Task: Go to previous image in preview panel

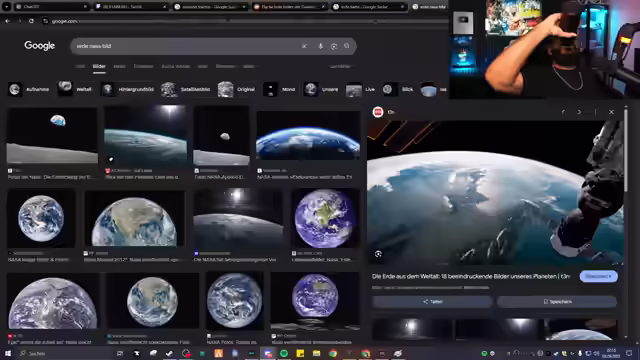Action: coord(563,112)
